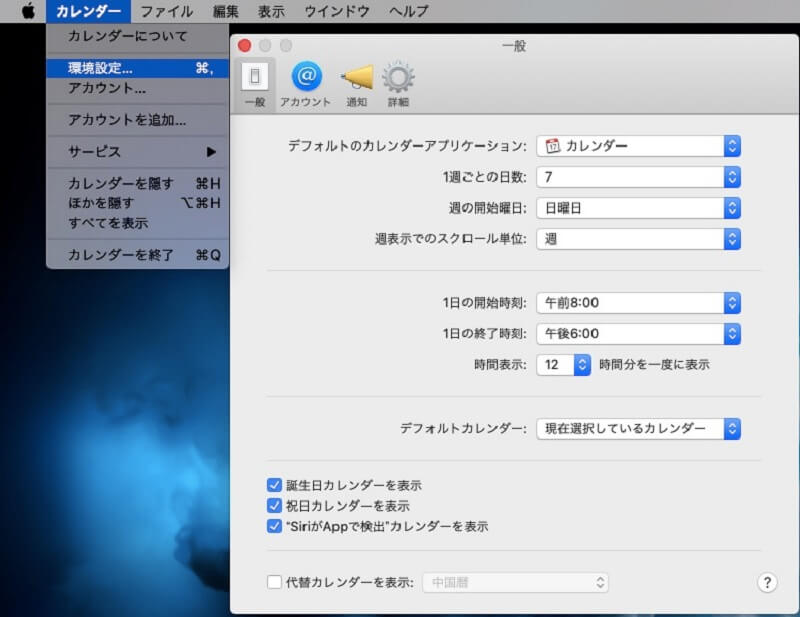Open the ファイル menu

coord(167,11)
